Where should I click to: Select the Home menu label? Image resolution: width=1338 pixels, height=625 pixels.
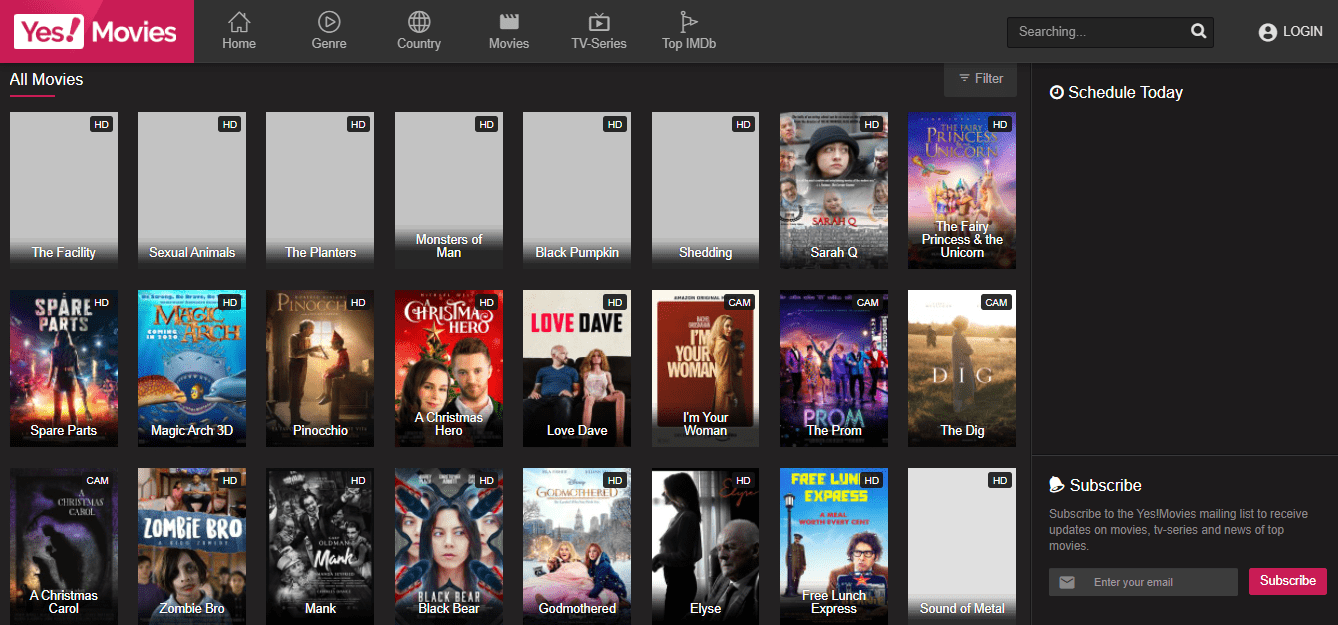pos(239,44)
